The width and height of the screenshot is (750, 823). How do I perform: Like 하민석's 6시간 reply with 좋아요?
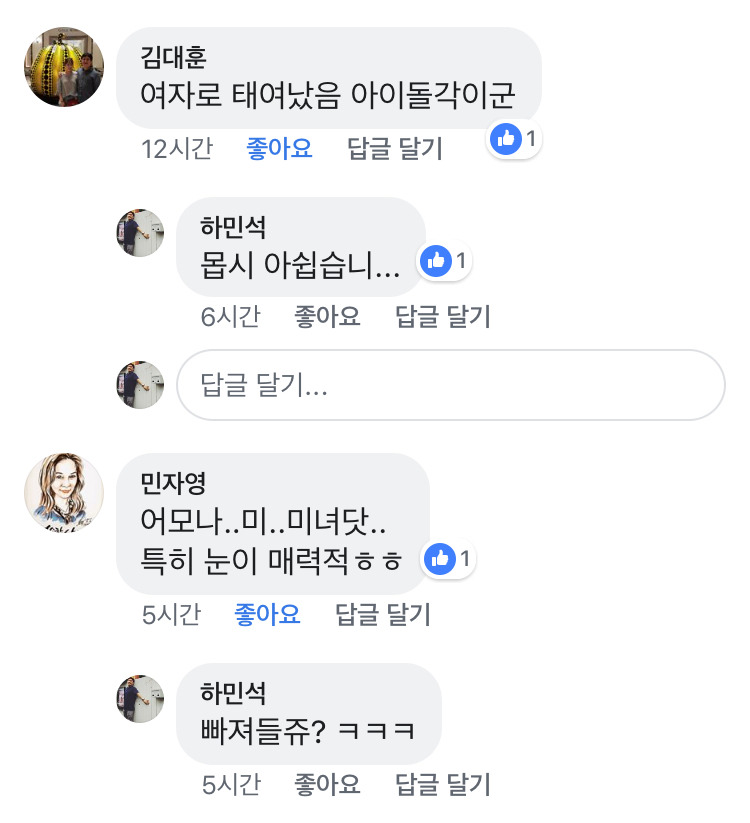point(328,316)
